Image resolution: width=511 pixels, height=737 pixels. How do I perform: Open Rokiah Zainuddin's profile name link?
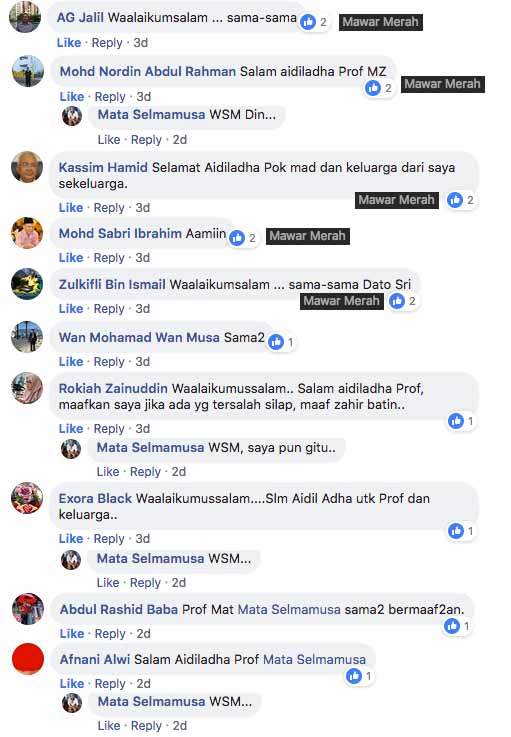point(113,389)
